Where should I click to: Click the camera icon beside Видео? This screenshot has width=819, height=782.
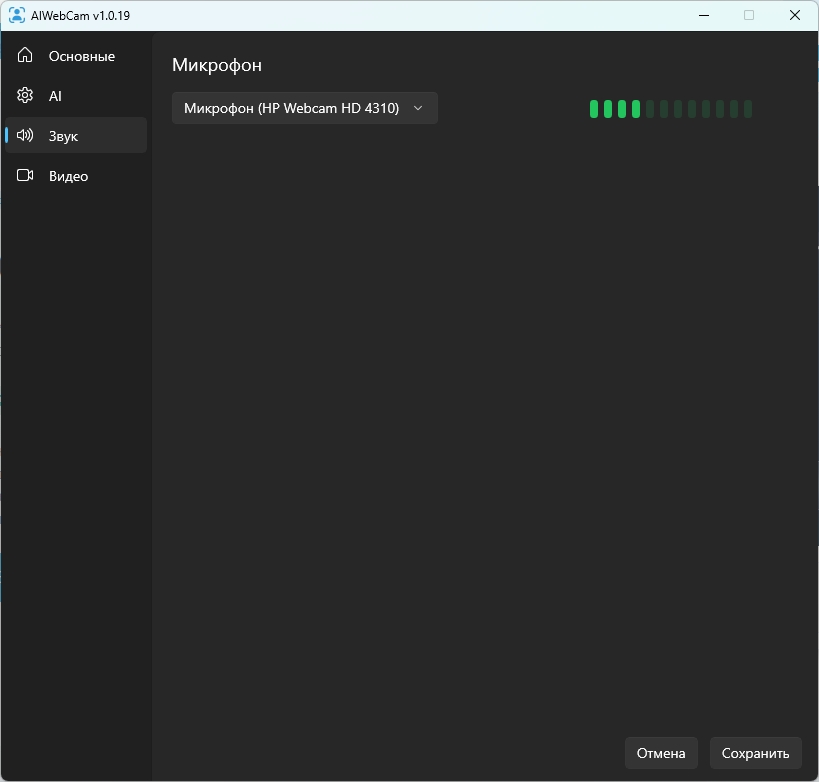[25, 176]
